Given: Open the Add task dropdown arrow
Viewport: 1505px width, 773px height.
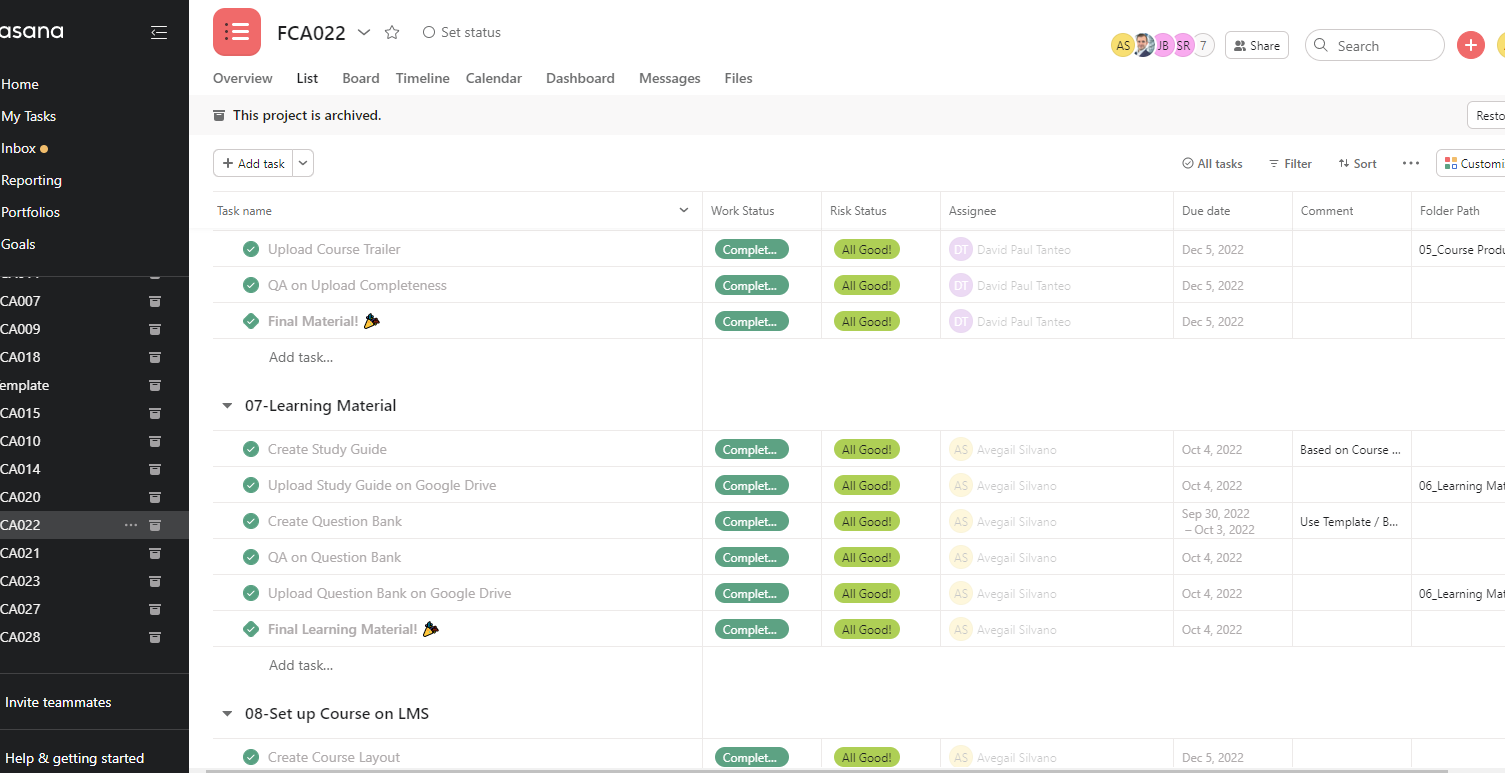Looking at the screenshot, I should [x=303, y=163].
